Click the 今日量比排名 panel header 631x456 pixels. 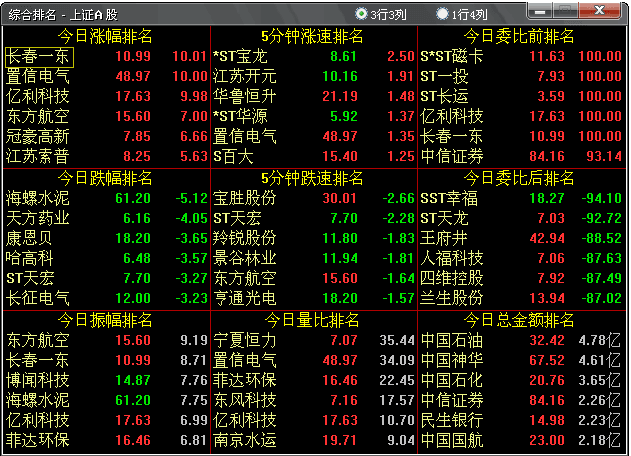tap(312, 320)
